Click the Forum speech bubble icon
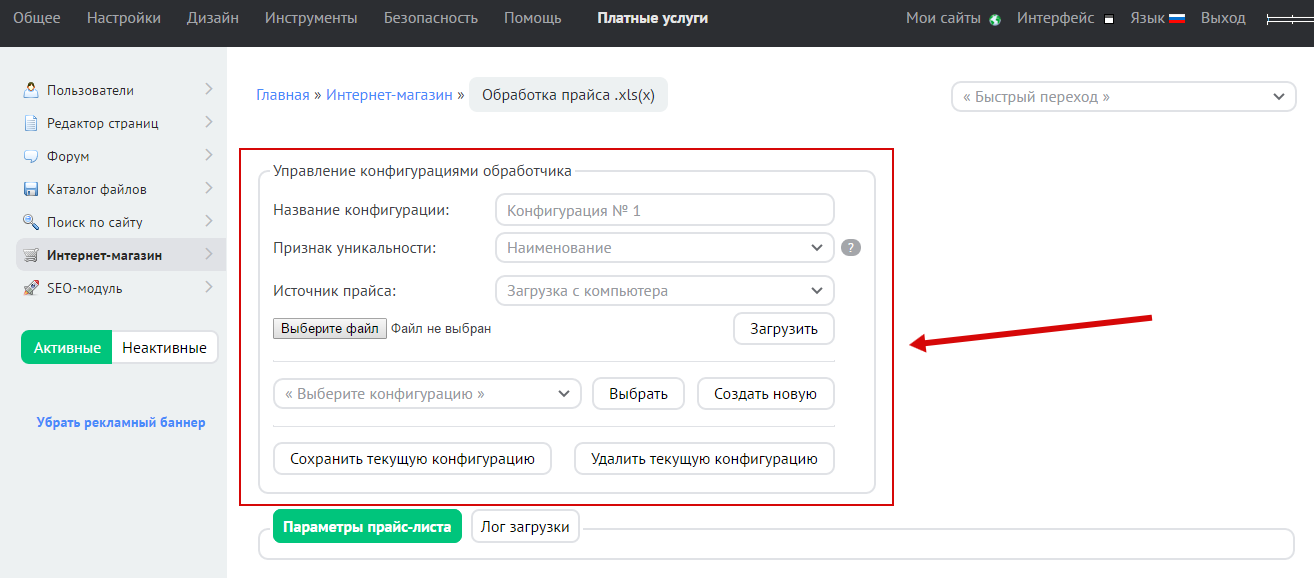Screen dimensions: 1314x578 (x=31, y=156)
